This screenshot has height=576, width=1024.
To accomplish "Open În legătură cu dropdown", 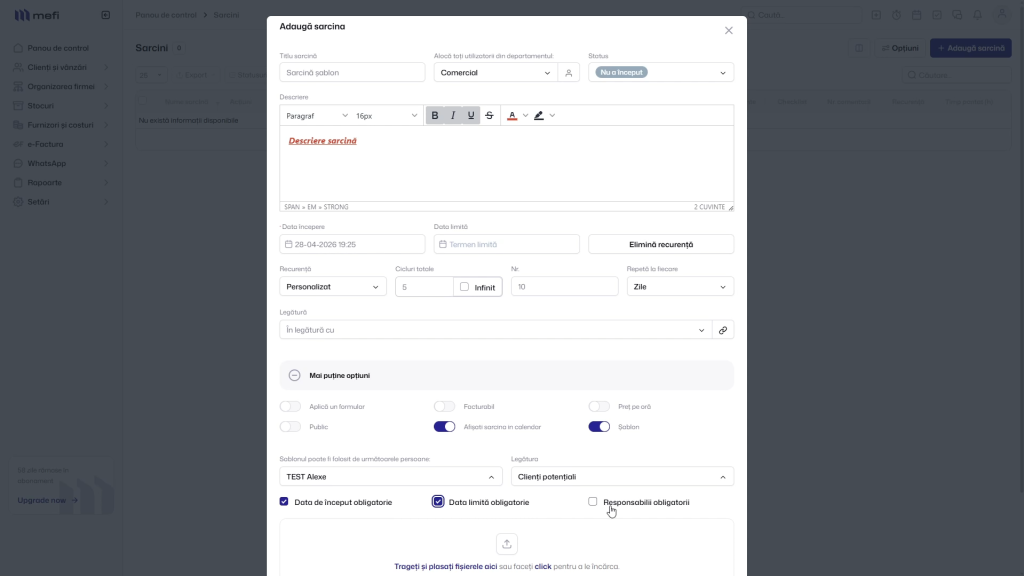I will tap(496, 330).
